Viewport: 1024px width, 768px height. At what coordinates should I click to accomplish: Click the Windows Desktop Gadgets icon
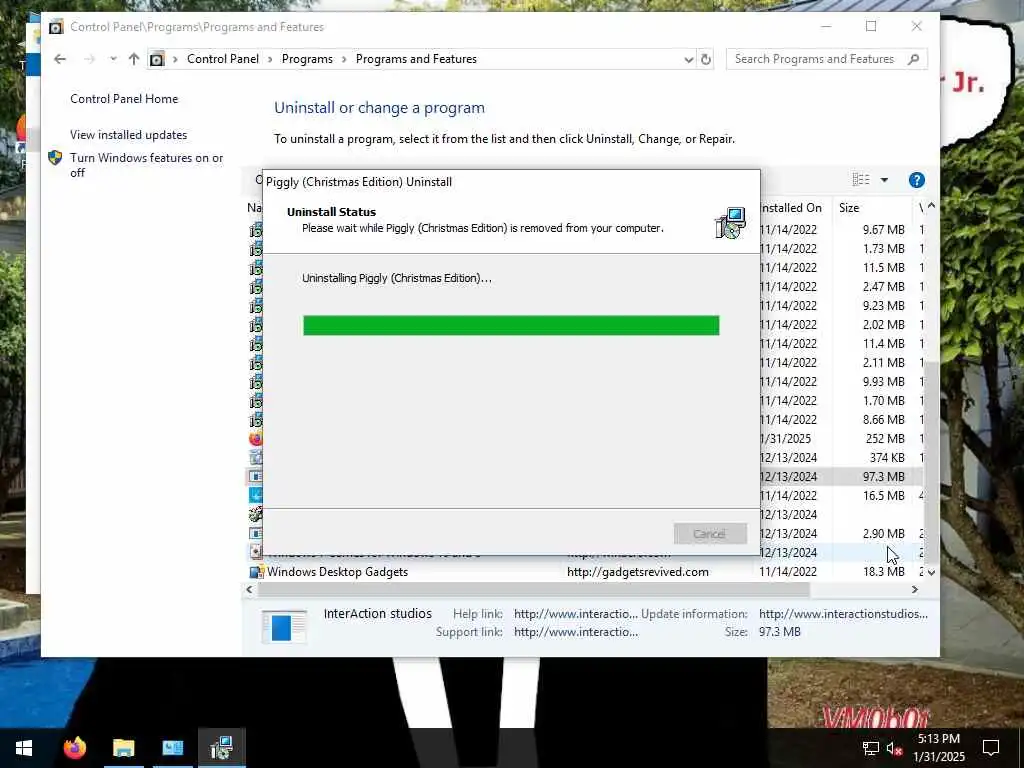256,572
